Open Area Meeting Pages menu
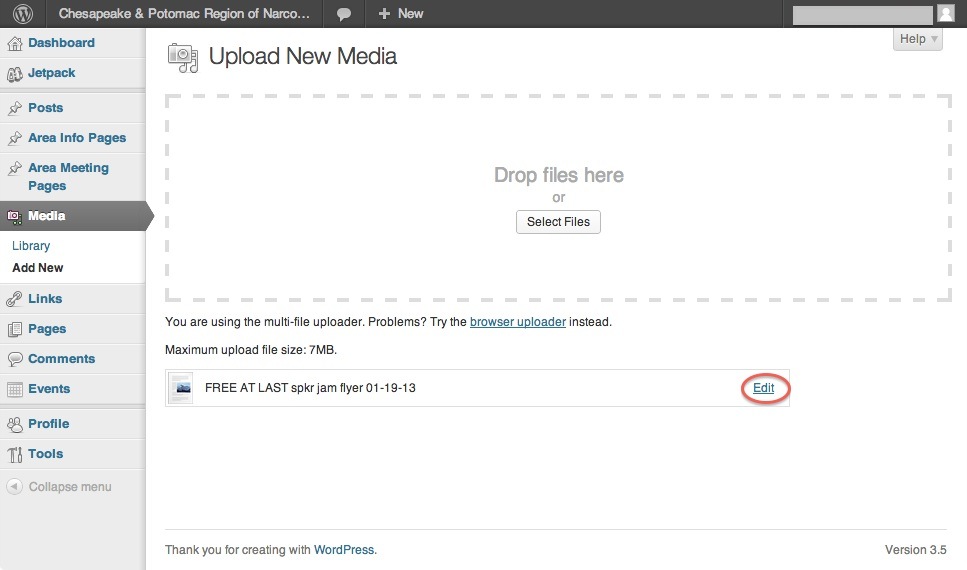The height and width of the screenshot is (570, 967). click(68, 176)
